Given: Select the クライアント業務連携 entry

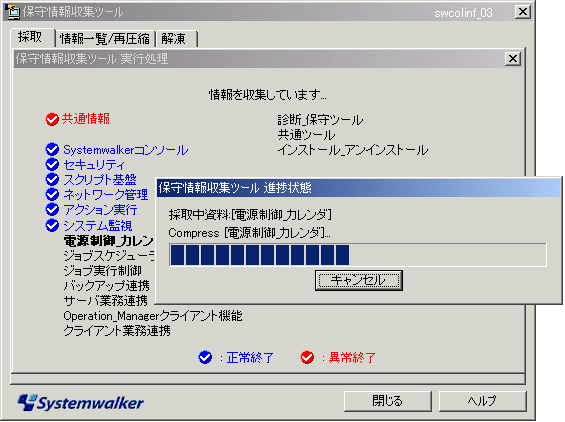Looking at the screenshot, I should [x=117, y=331].
